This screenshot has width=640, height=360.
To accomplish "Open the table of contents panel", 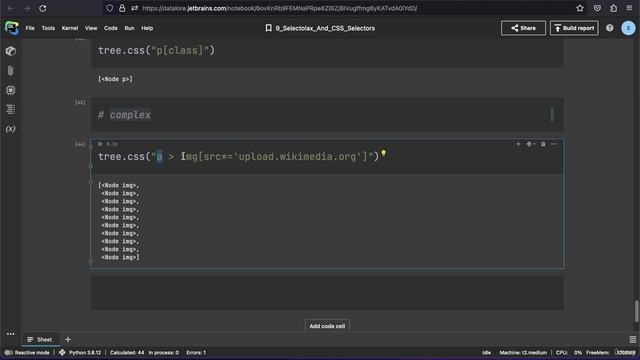I will pos(11,109).
